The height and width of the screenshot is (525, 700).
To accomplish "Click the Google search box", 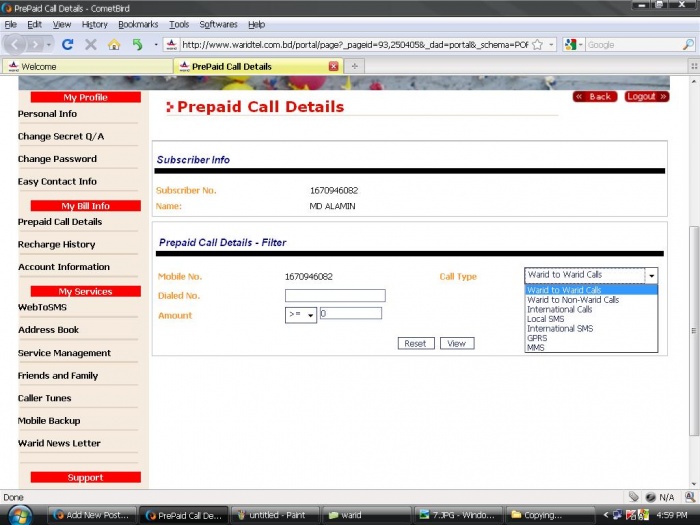I will (x=634, y=45).
